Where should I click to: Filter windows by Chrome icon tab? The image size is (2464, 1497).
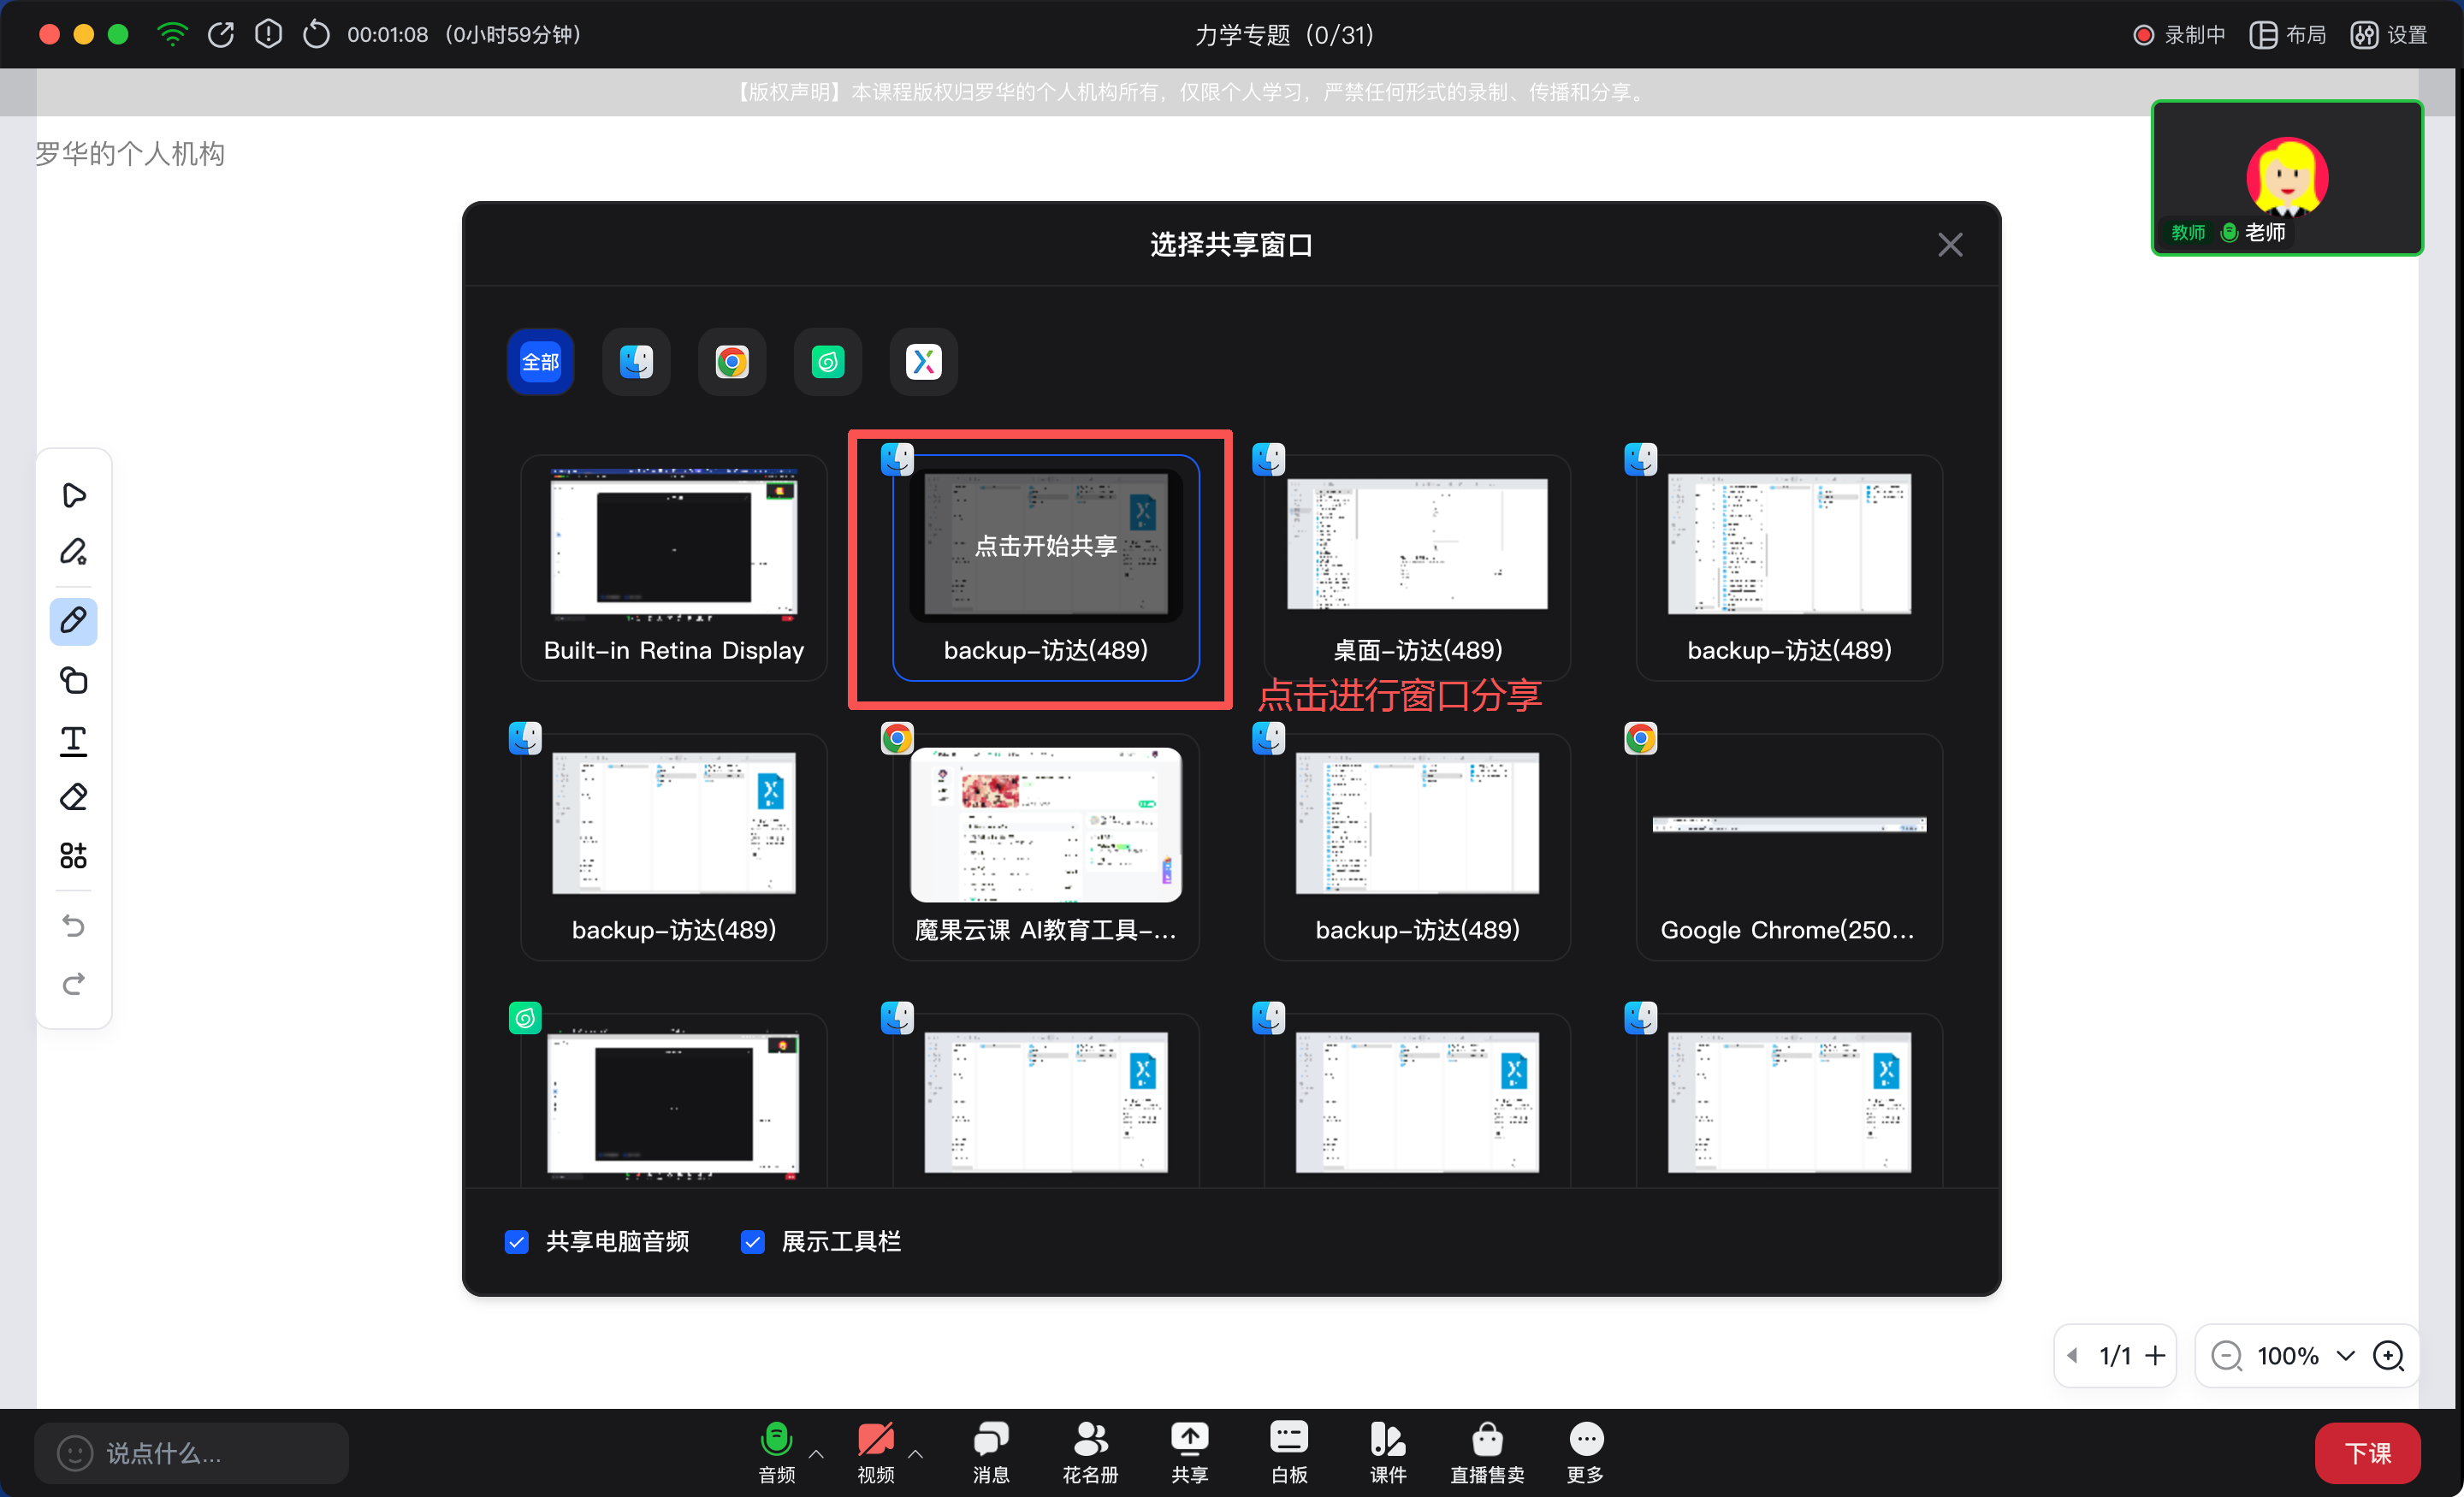(x=732, y=362)
